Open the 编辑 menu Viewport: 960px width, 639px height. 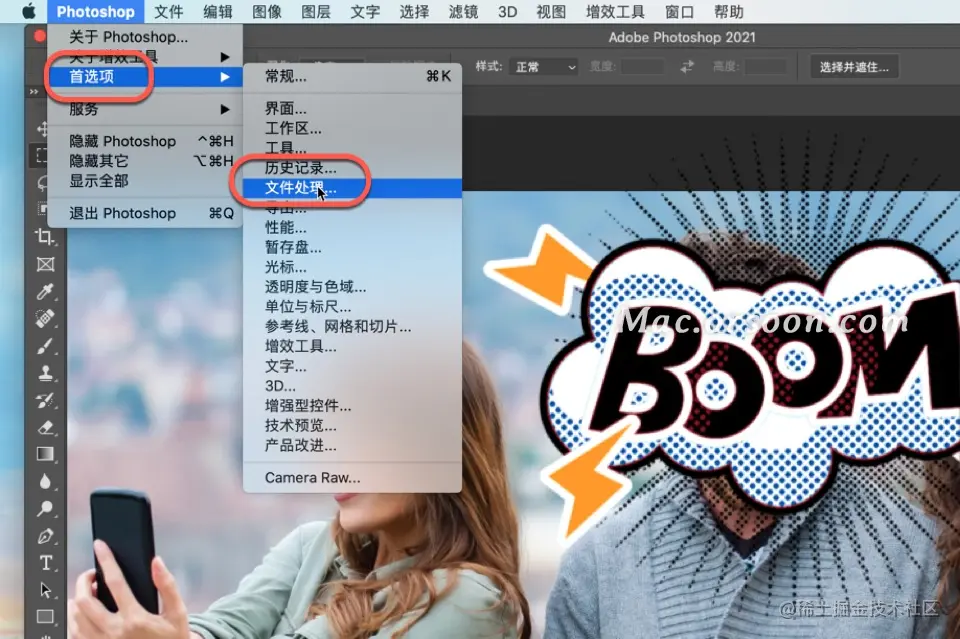217,12
